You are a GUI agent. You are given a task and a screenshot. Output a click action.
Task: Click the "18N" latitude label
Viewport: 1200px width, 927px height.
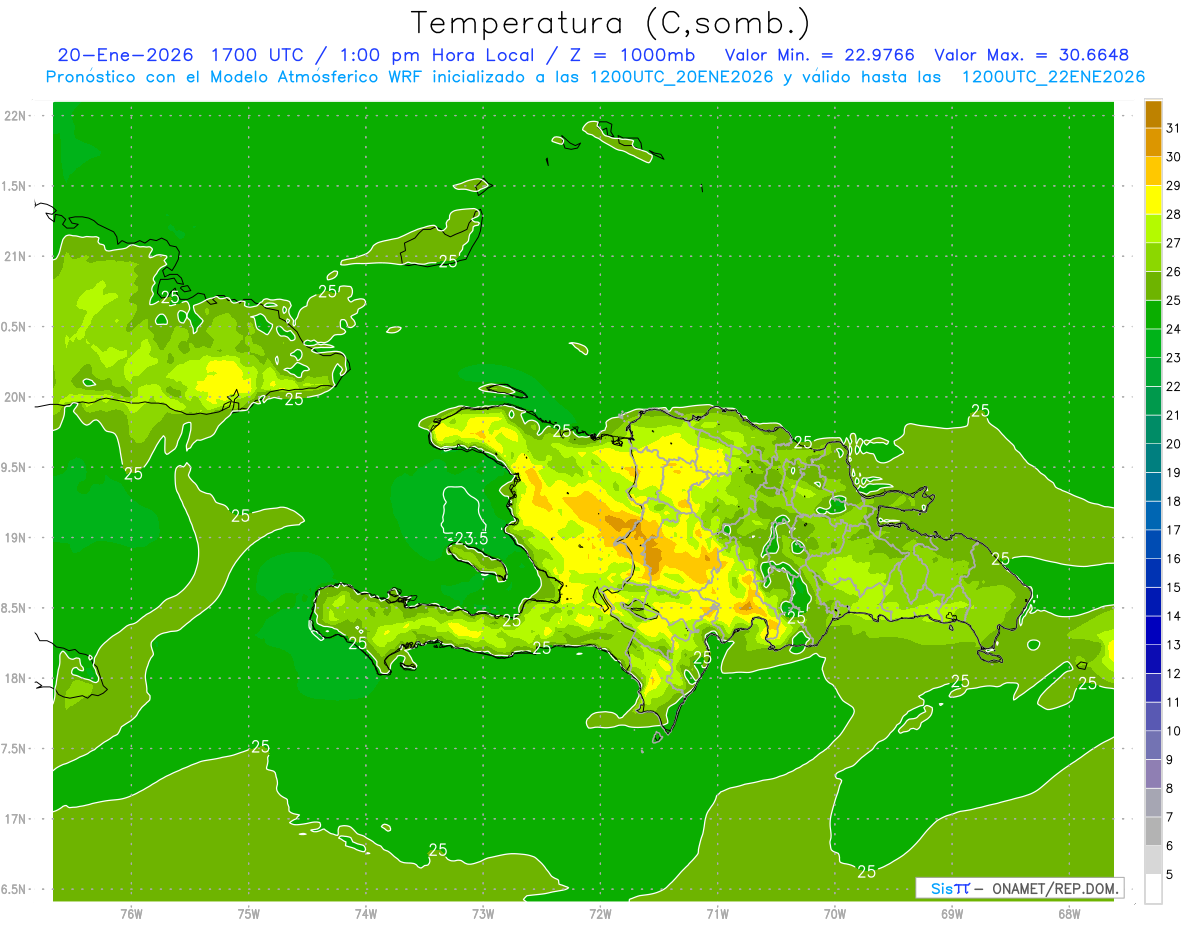pos(16,679)
